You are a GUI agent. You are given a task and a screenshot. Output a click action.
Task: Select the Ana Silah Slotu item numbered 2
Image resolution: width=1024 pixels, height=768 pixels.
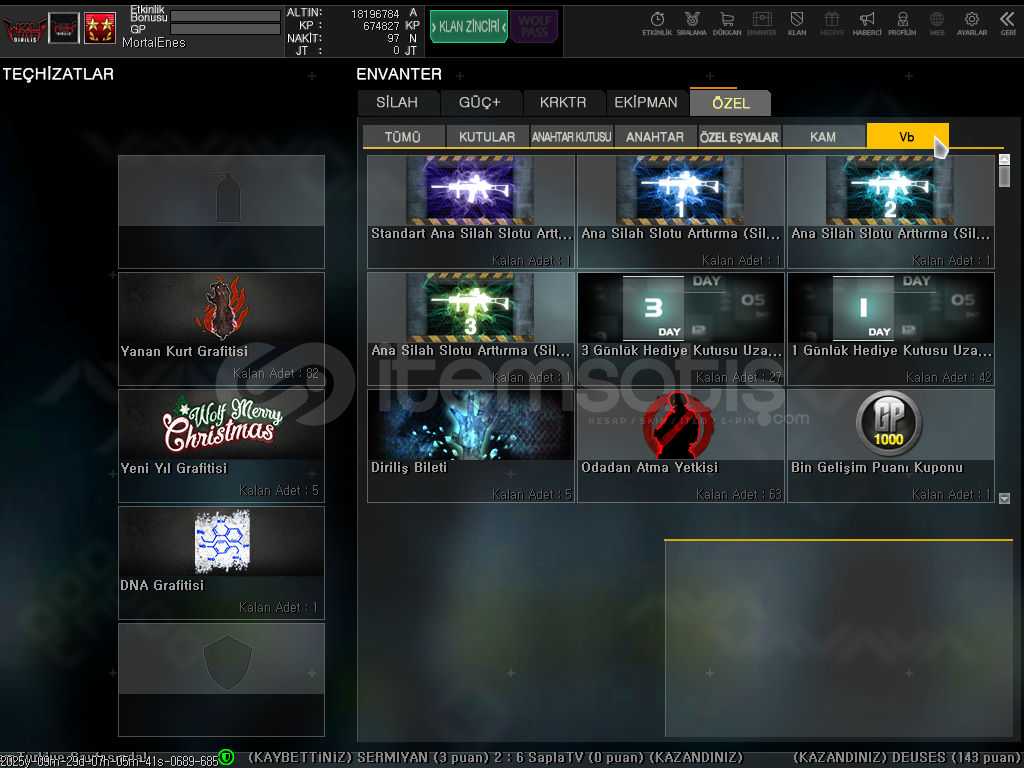tap(891, 212)
